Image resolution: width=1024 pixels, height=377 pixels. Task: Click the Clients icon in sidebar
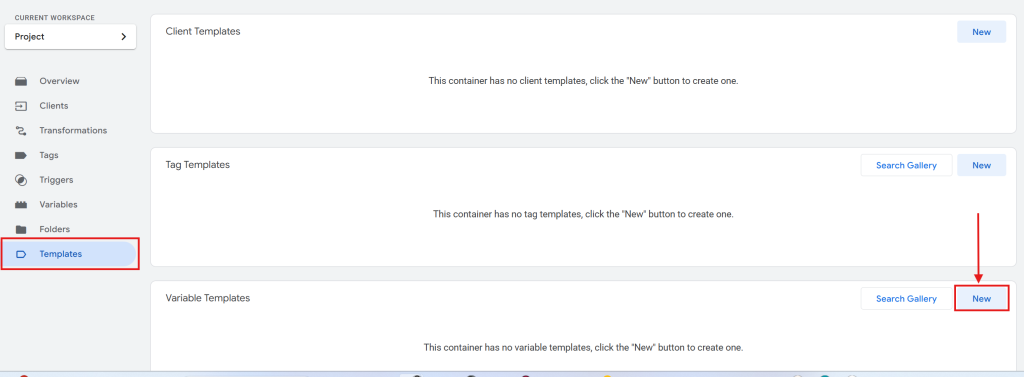(21, 106)
